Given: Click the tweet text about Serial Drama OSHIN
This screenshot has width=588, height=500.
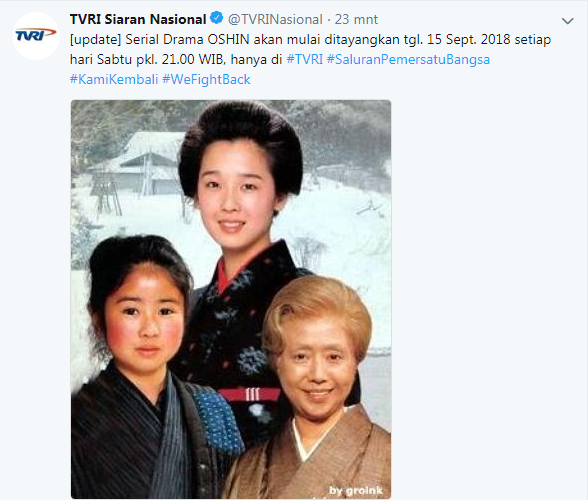Looking at the screenshot, I should [310, 59].
